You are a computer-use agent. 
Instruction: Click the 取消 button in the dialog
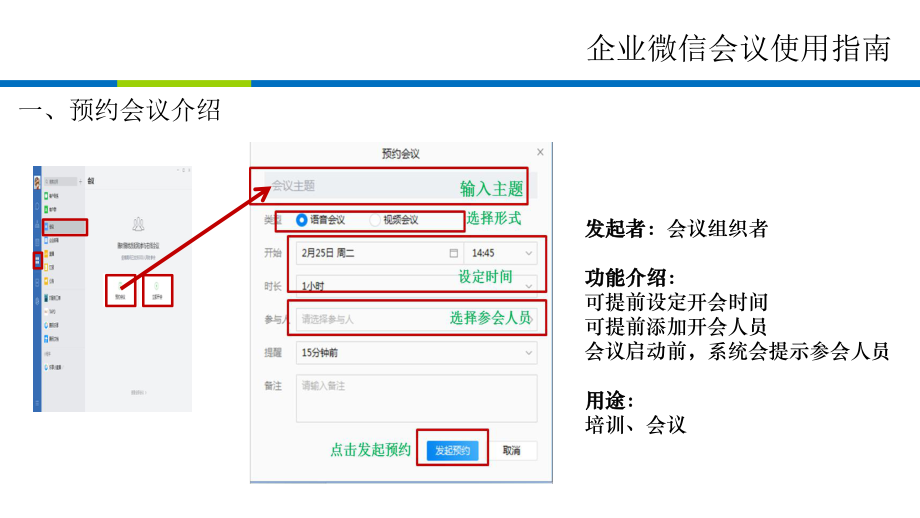click(512, 451)
